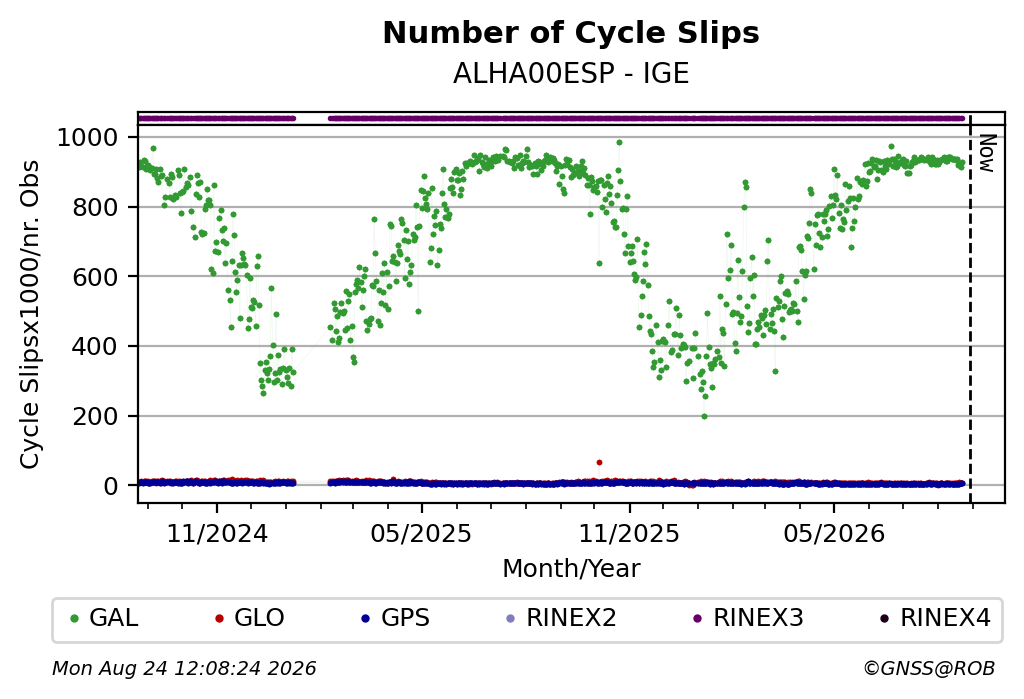Click the 11/2024 x-axis tick label

pyautogui.click(x=217, y=534)
